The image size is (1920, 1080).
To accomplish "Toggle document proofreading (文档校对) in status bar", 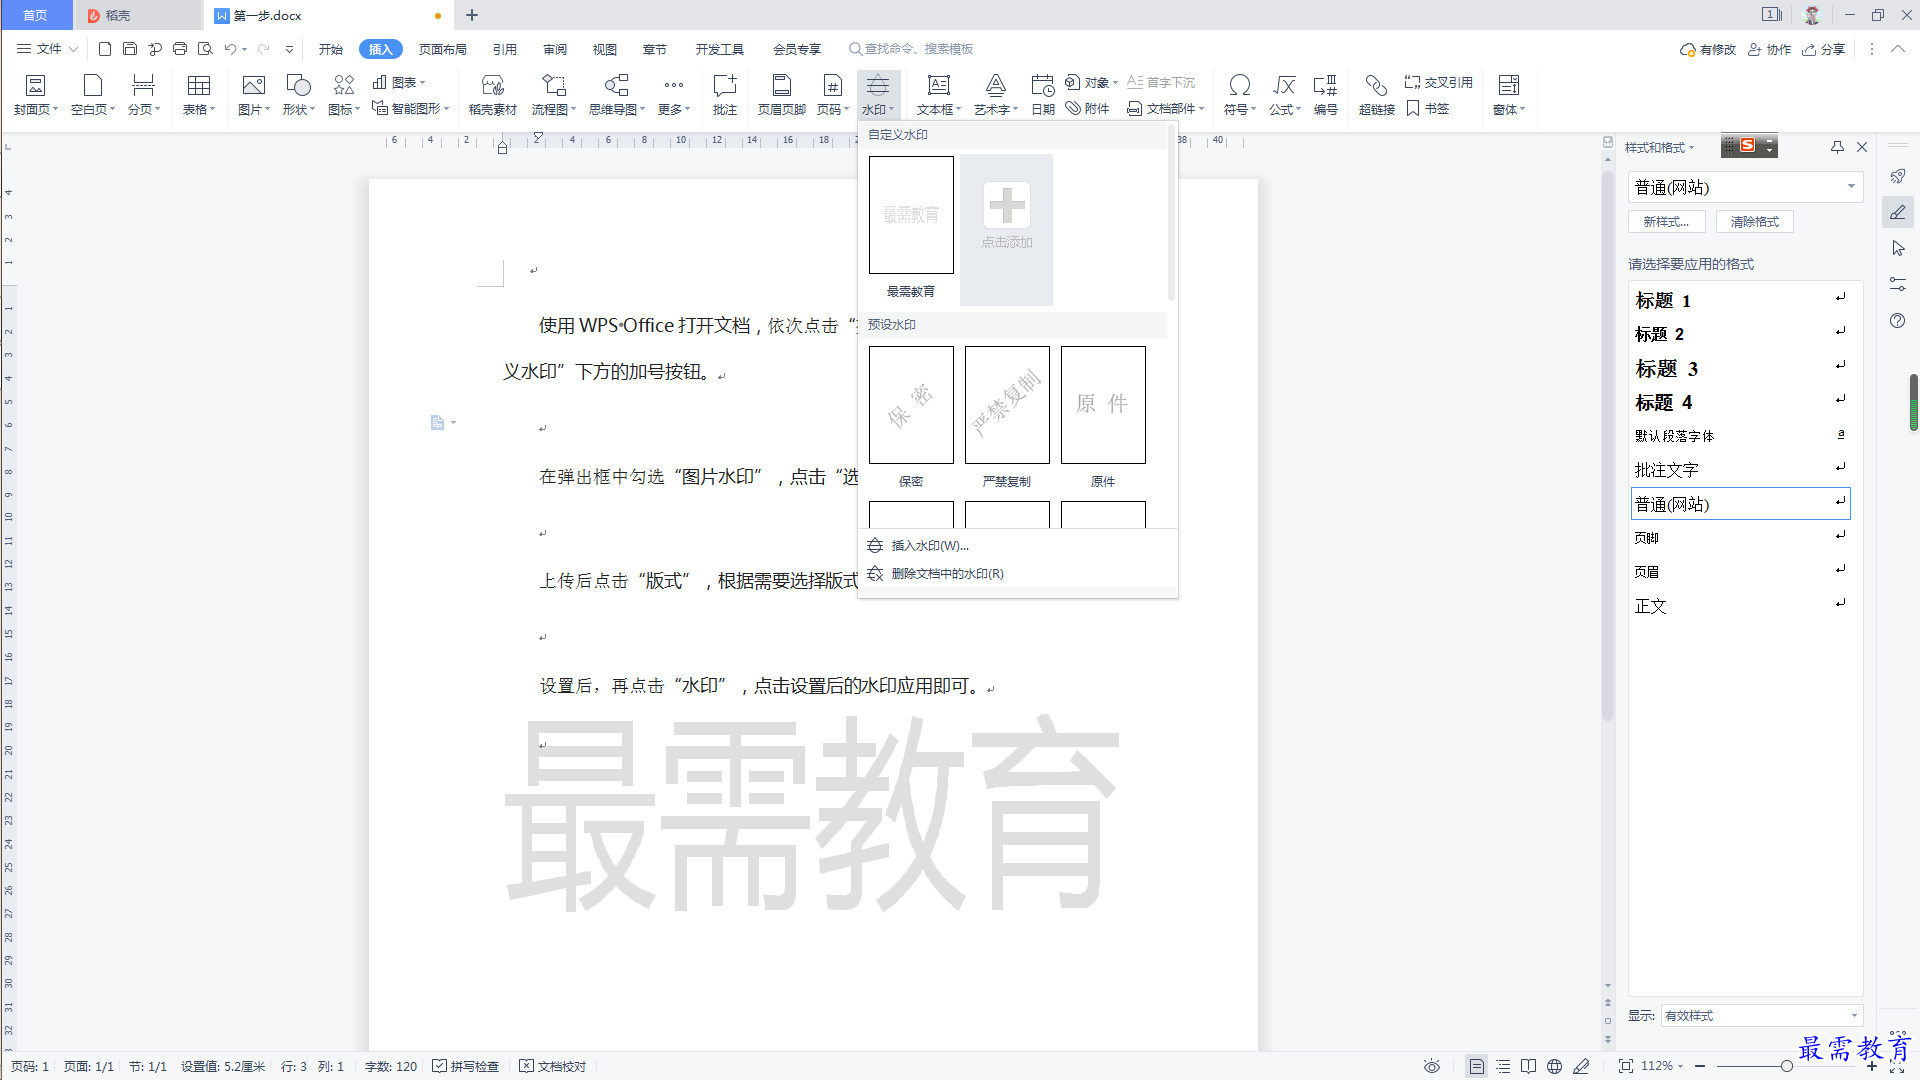I will [x=553, y=1066].
